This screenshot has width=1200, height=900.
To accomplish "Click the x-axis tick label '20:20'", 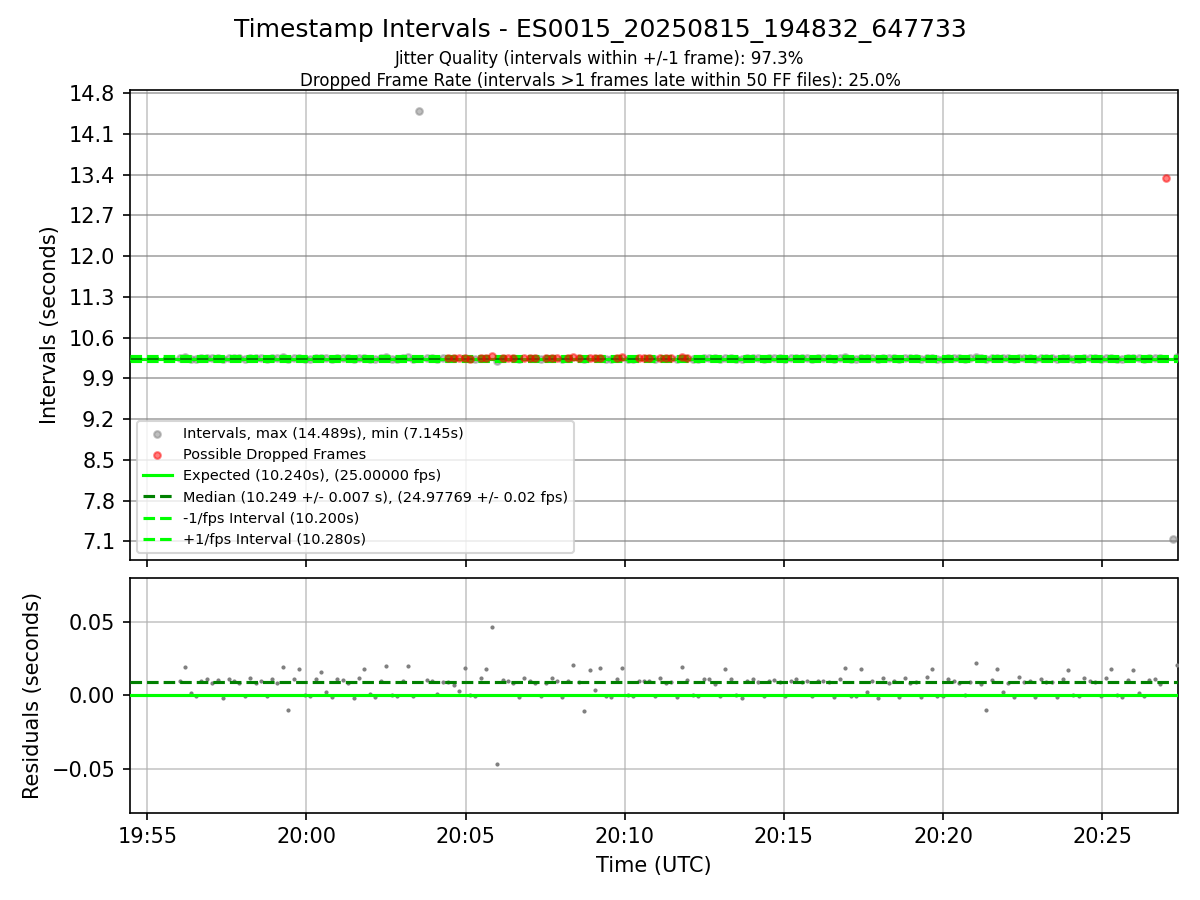I will tap(943, 835).
